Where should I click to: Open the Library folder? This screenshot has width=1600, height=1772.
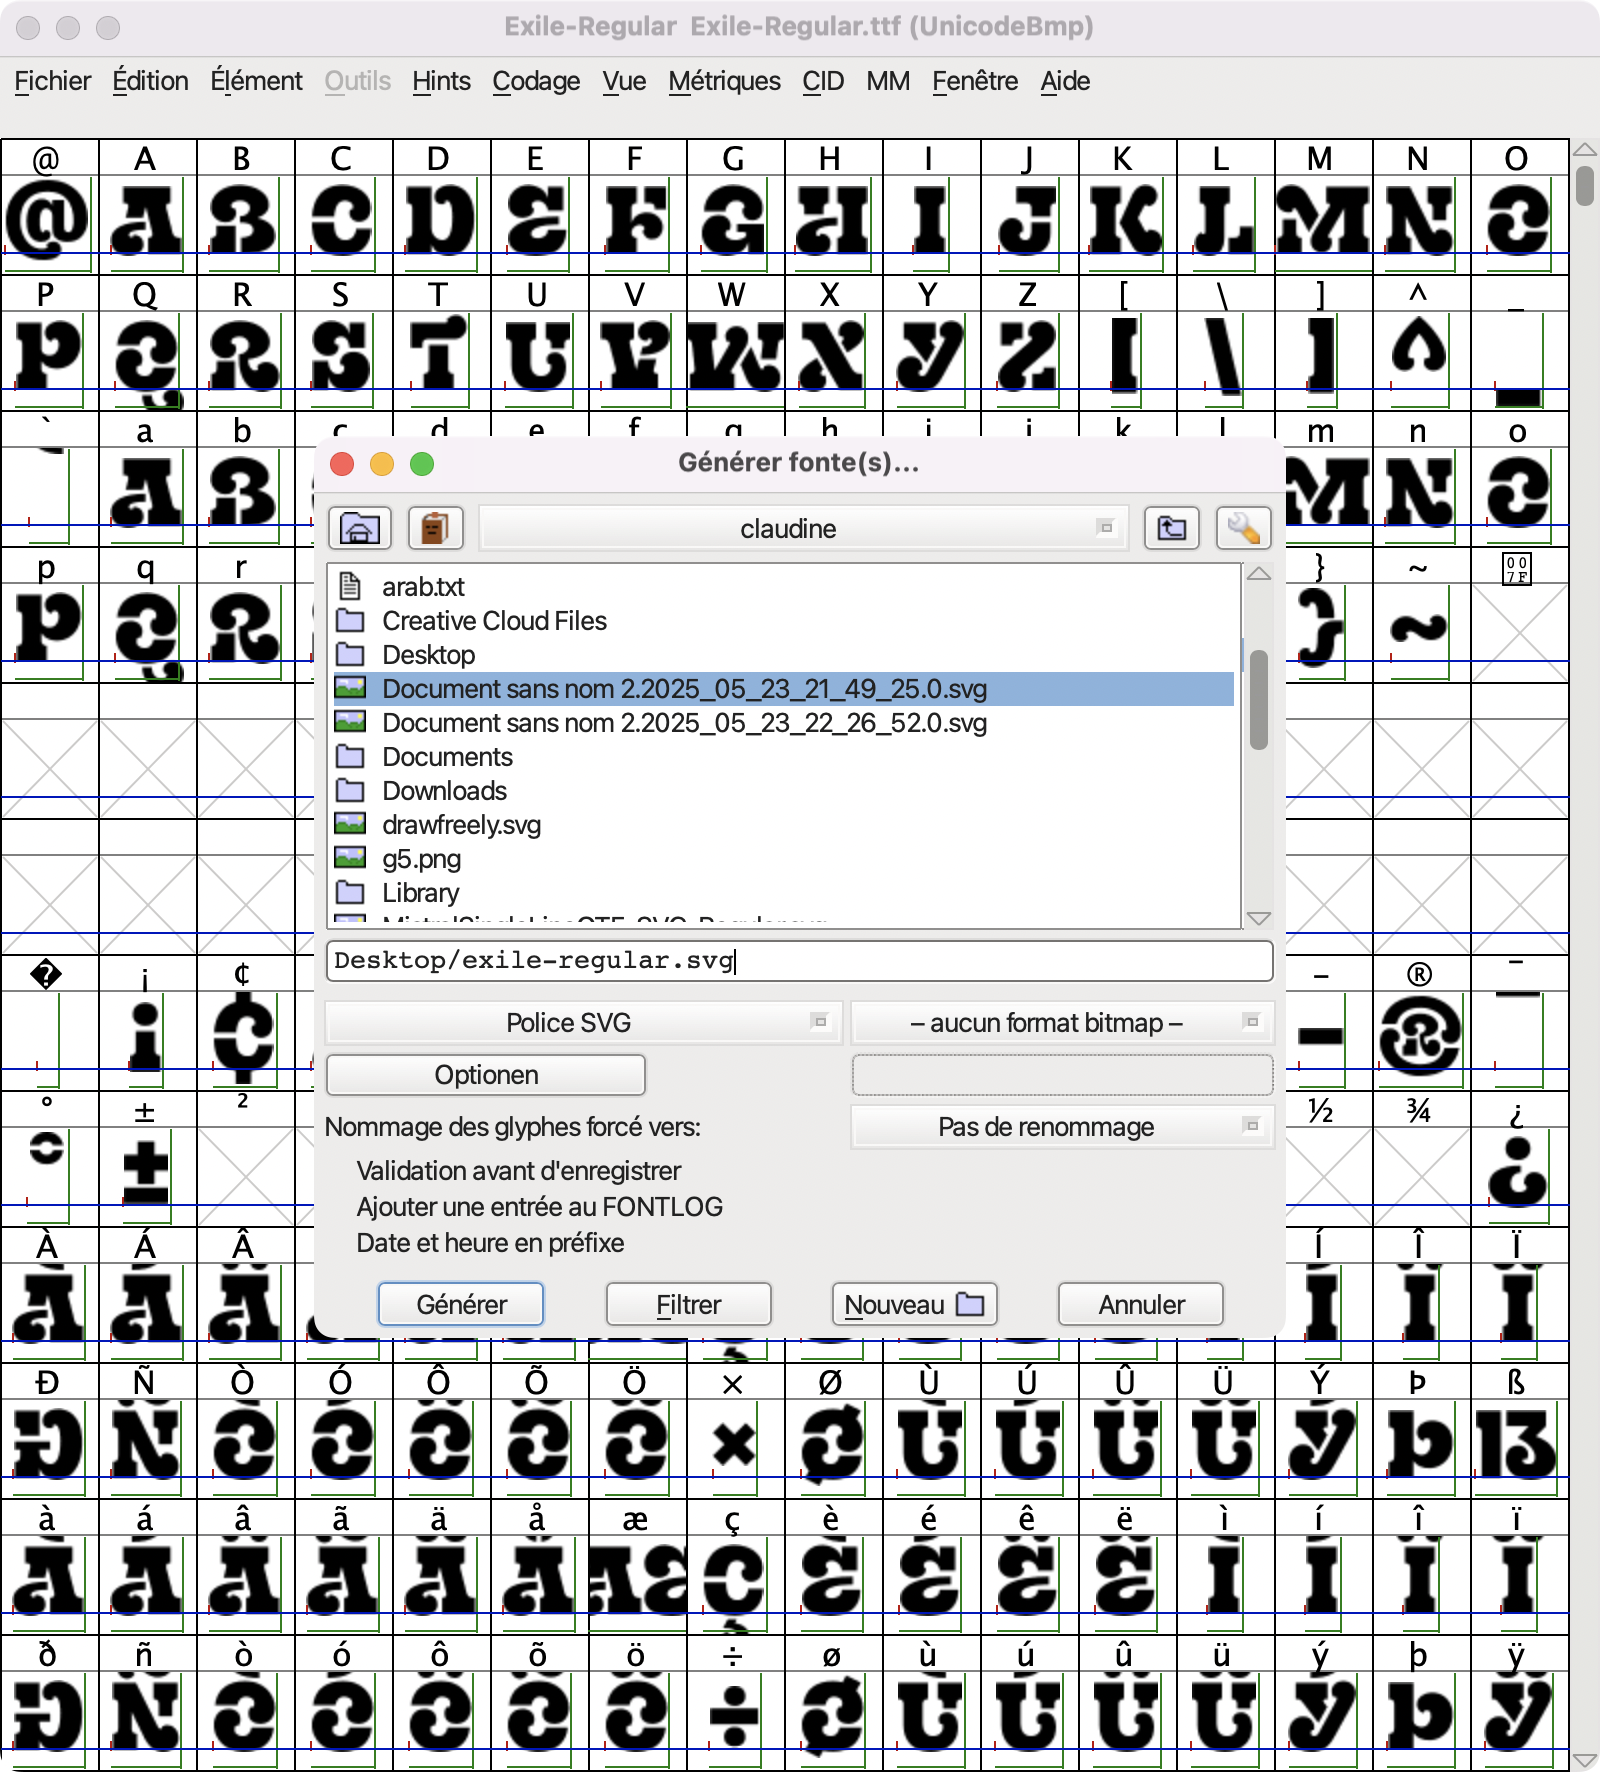coord(783,892)
